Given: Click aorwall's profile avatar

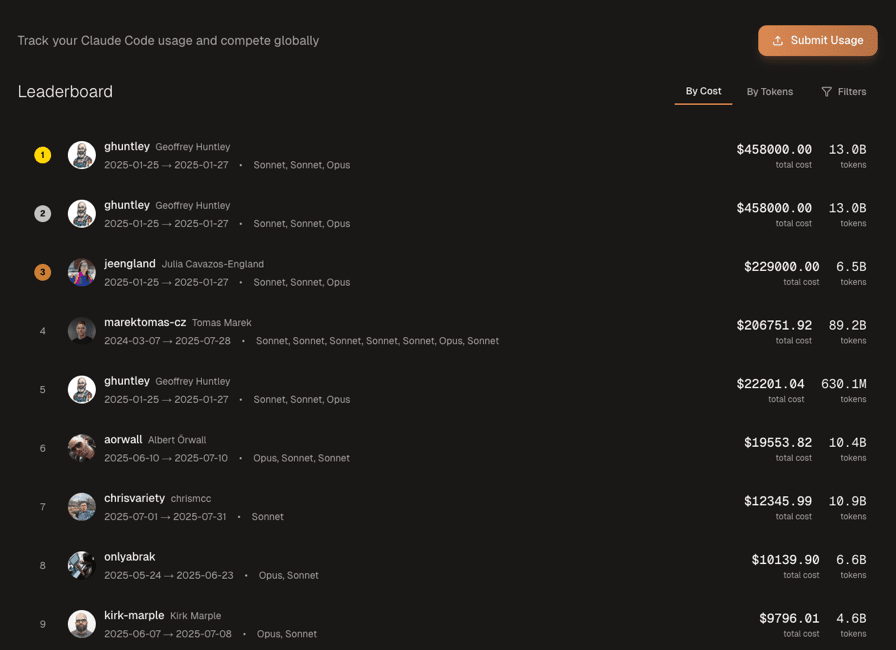Looking at the screenshot, I should point(82,448).
